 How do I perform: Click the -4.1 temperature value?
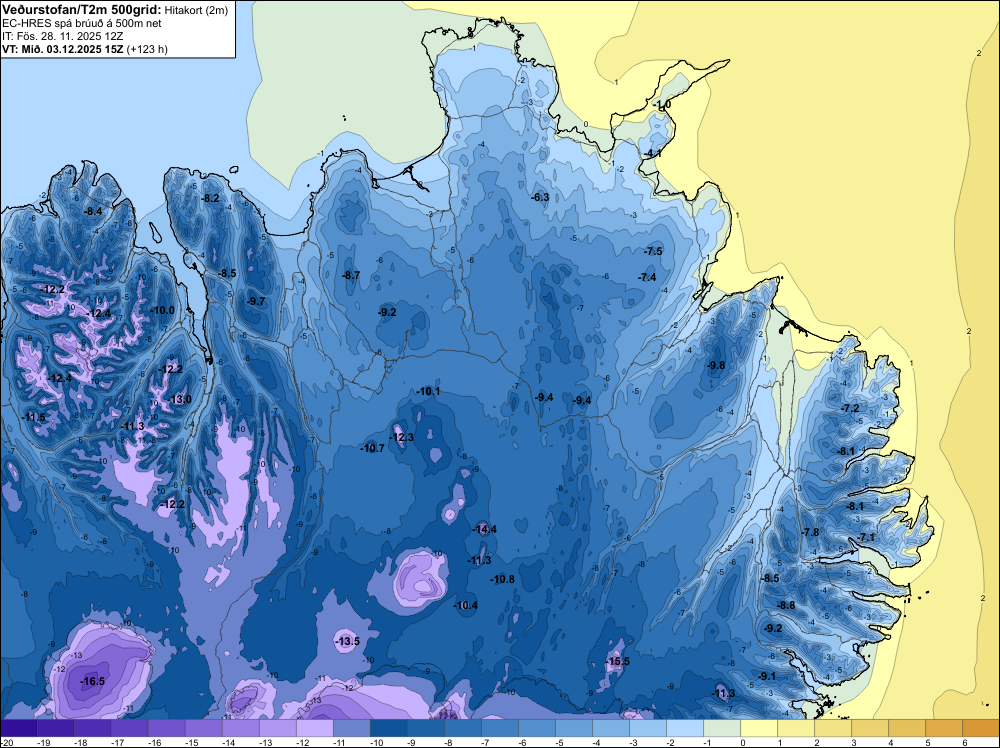point(652,154)
